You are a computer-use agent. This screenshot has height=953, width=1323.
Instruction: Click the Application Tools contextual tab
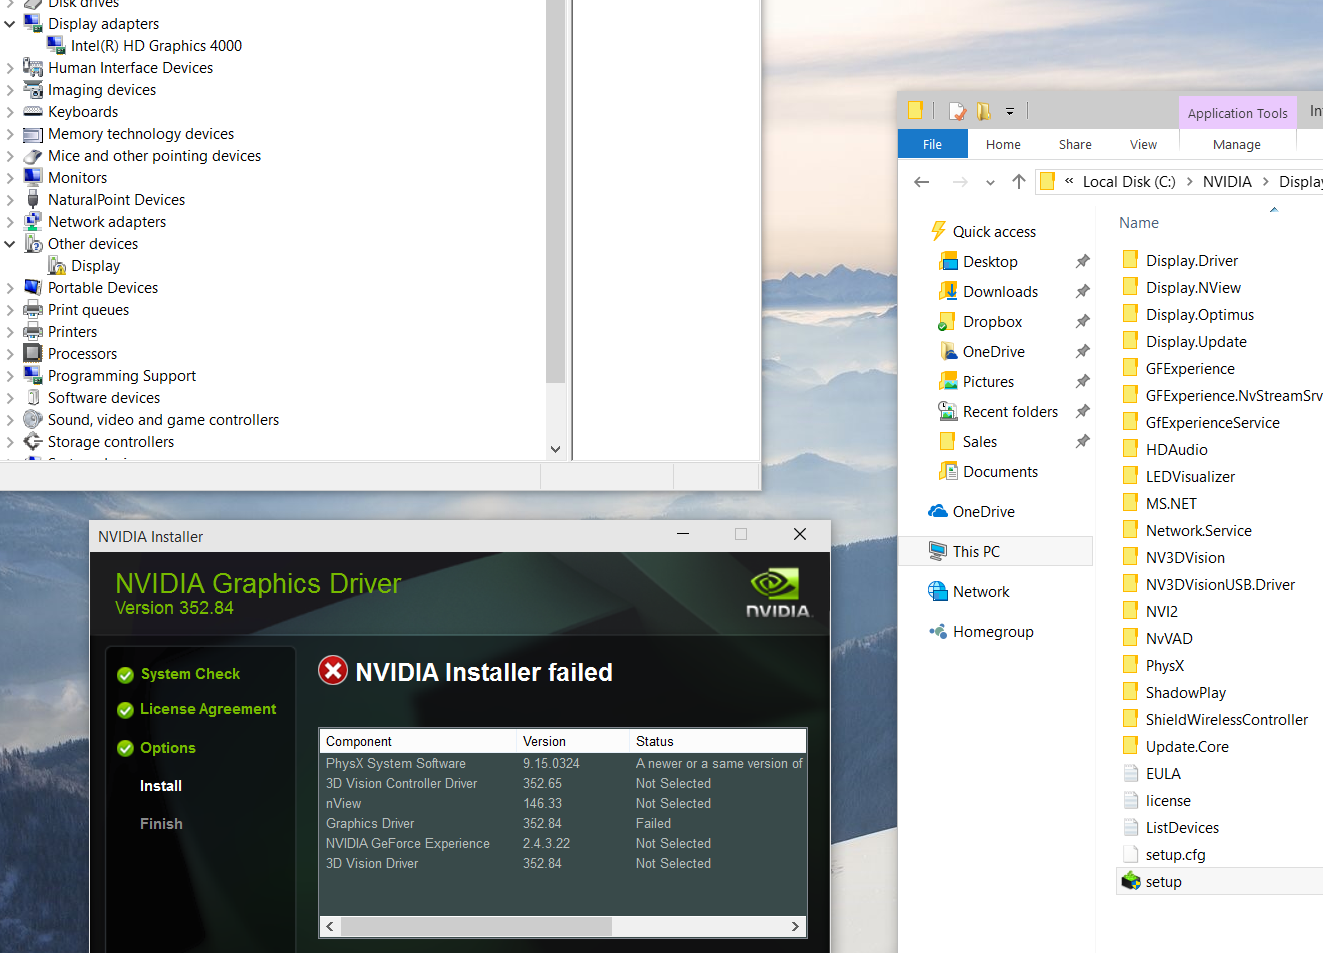pyautogui.click(x=1237, y=113)
